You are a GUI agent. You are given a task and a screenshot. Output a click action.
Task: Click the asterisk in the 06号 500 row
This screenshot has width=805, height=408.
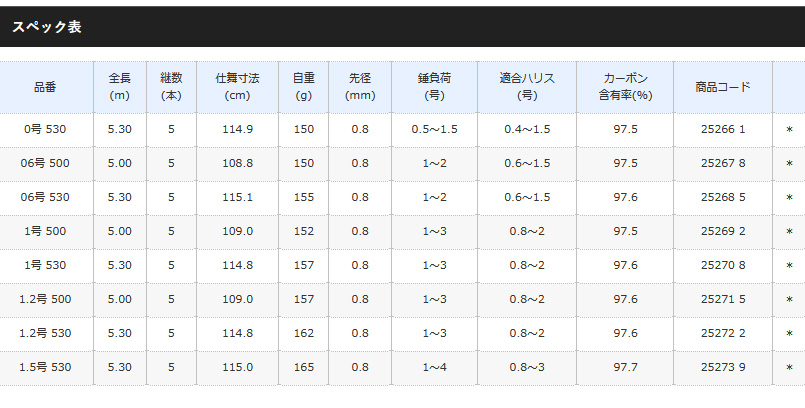(x=789, y=164)
